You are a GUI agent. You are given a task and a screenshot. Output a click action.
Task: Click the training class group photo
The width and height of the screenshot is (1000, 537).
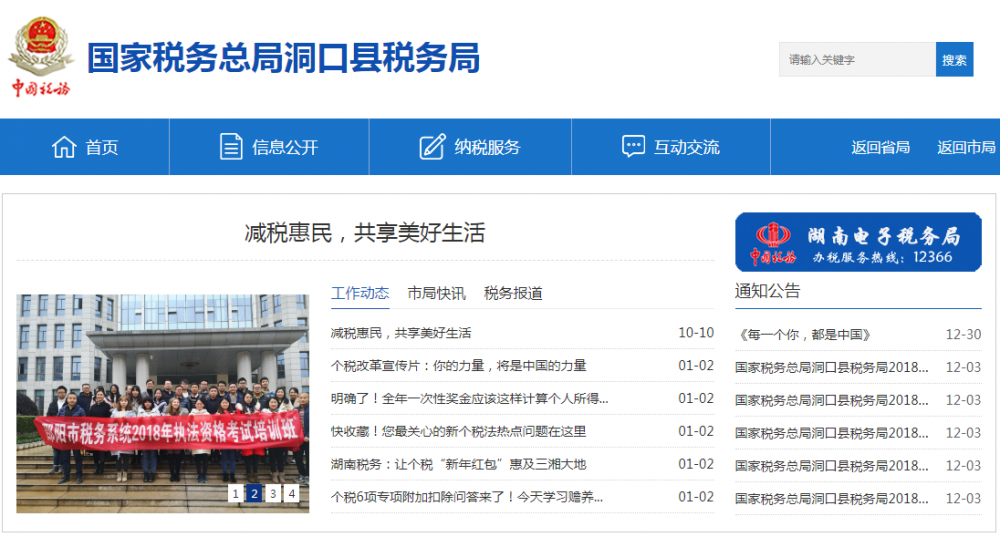pyautogui.click(x=162, y=400)
